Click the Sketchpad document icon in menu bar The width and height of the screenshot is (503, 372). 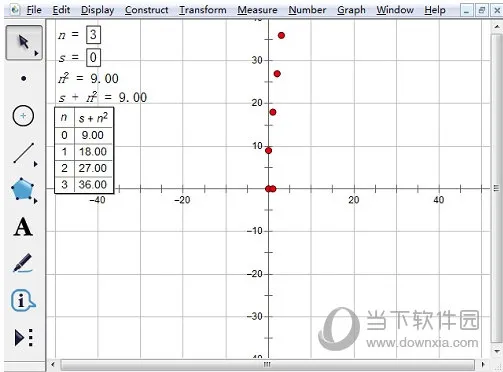point(14,10)
